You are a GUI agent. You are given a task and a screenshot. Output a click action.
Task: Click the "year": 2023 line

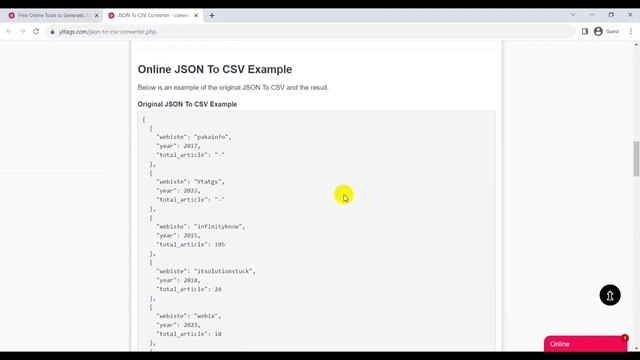[x=178, y=325]
